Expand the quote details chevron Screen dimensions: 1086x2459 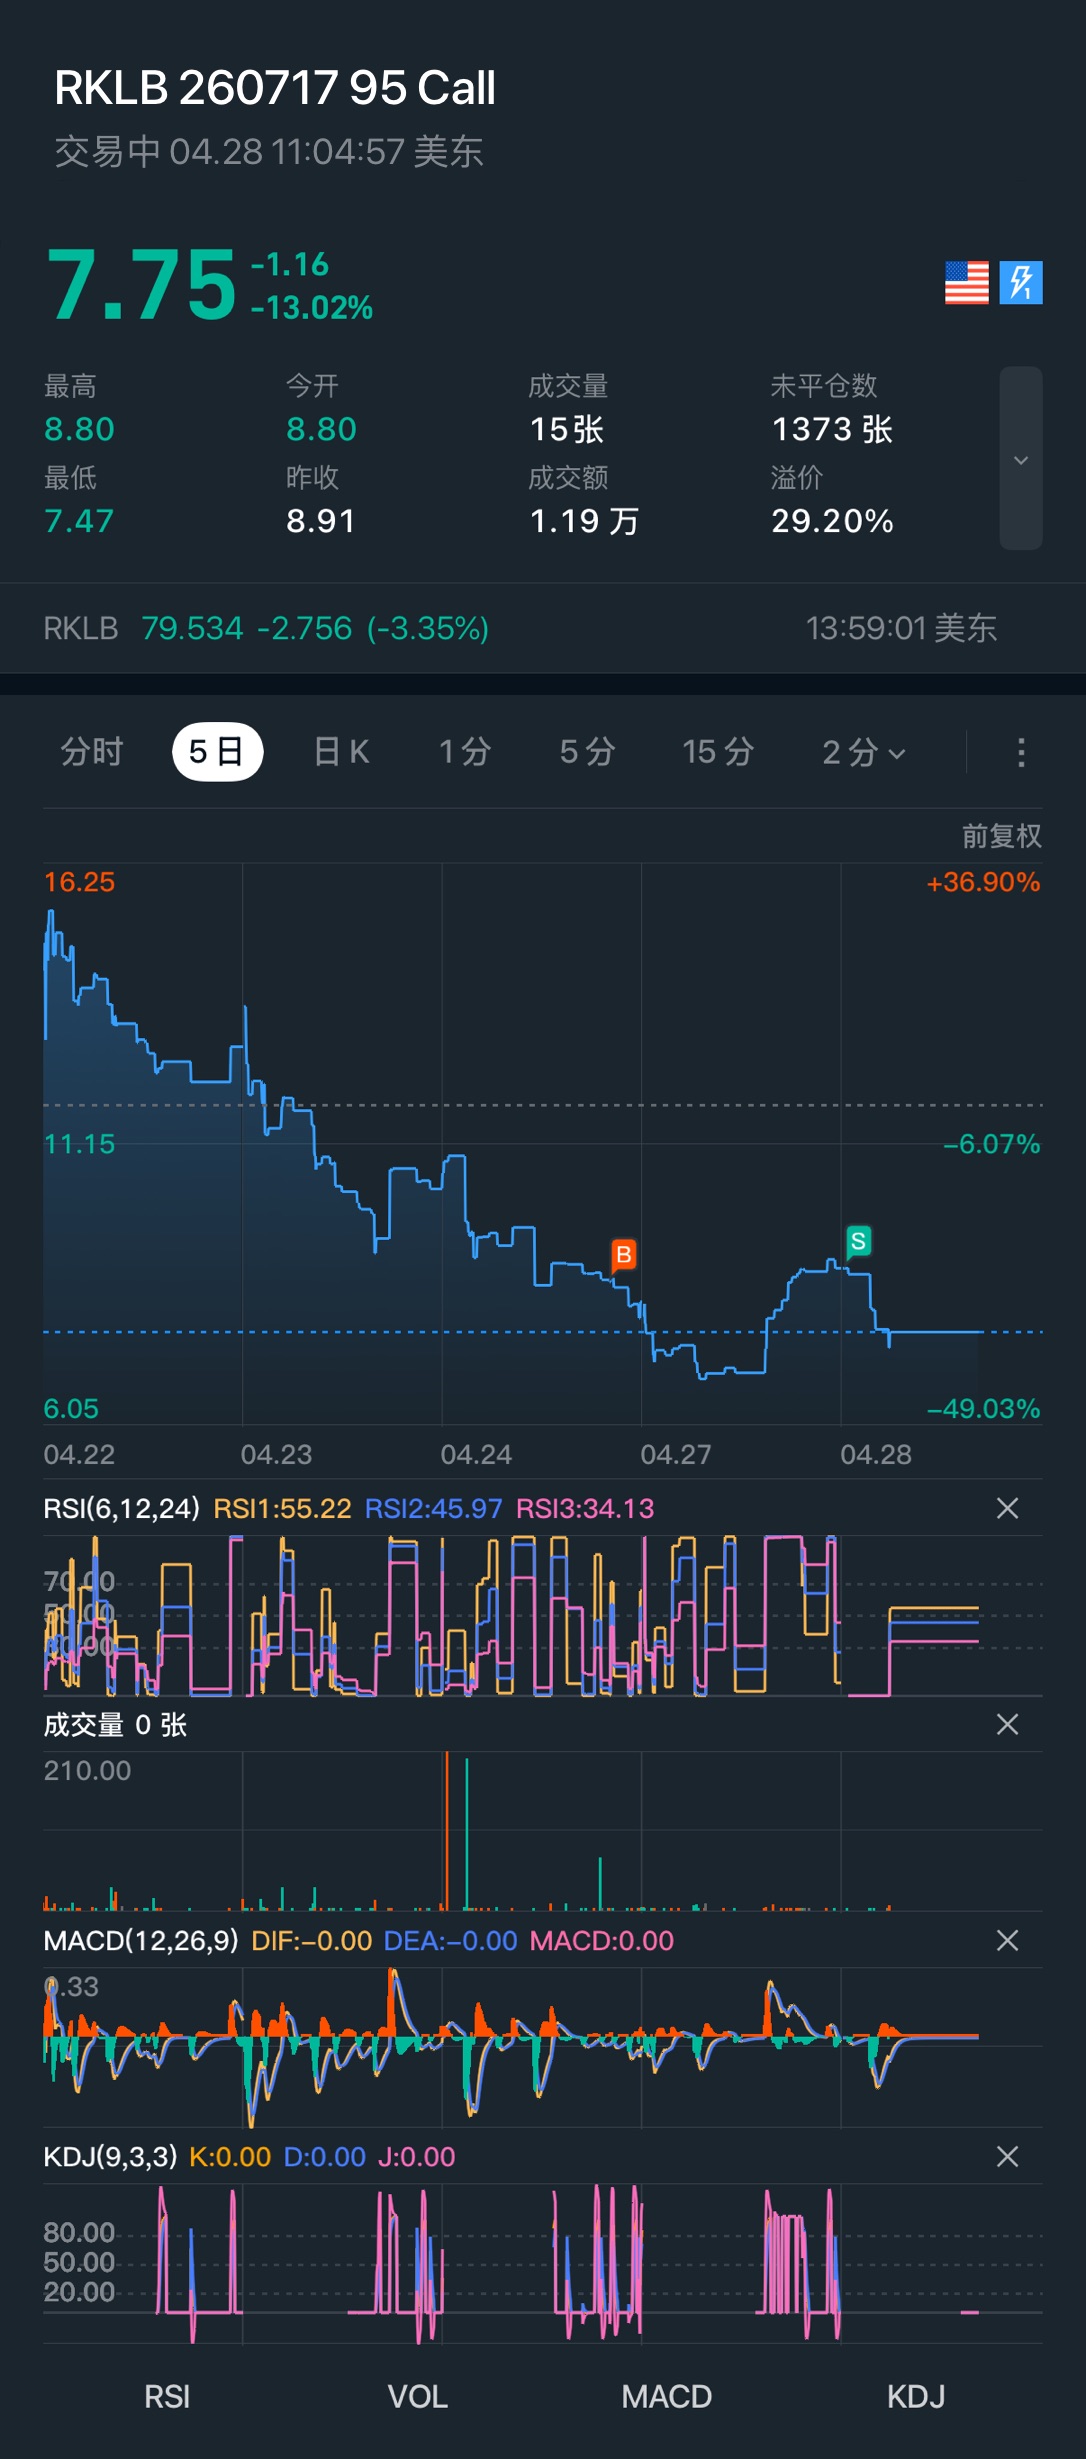(x=1020, y=459)
